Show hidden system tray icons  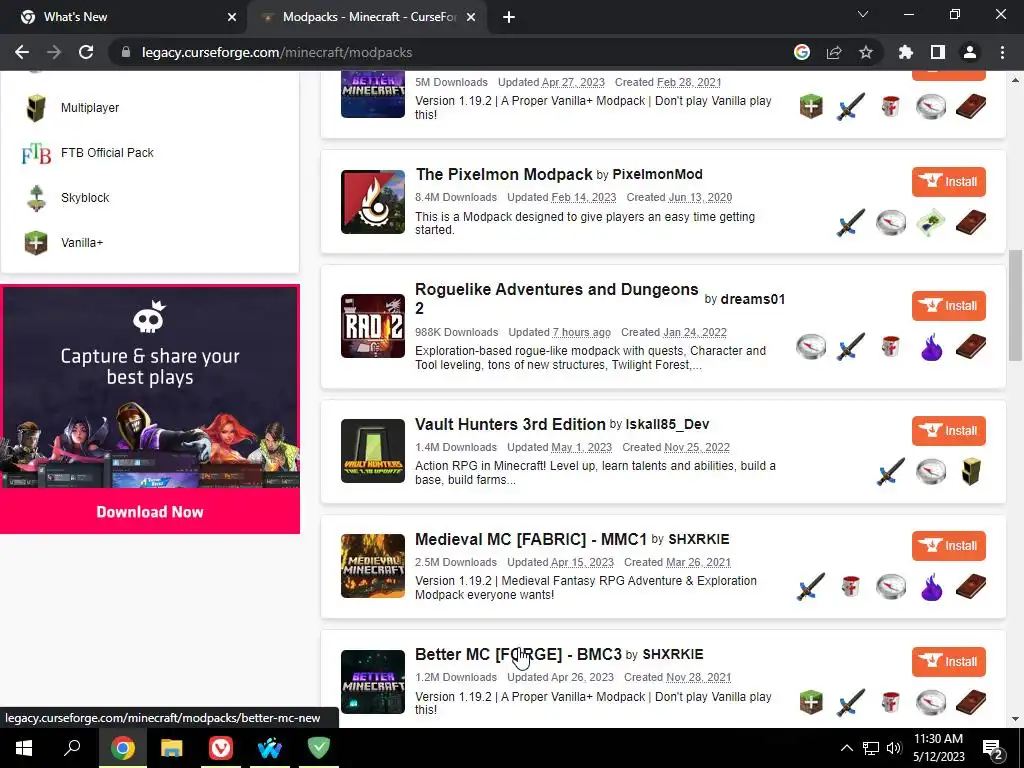coord(846,748)
